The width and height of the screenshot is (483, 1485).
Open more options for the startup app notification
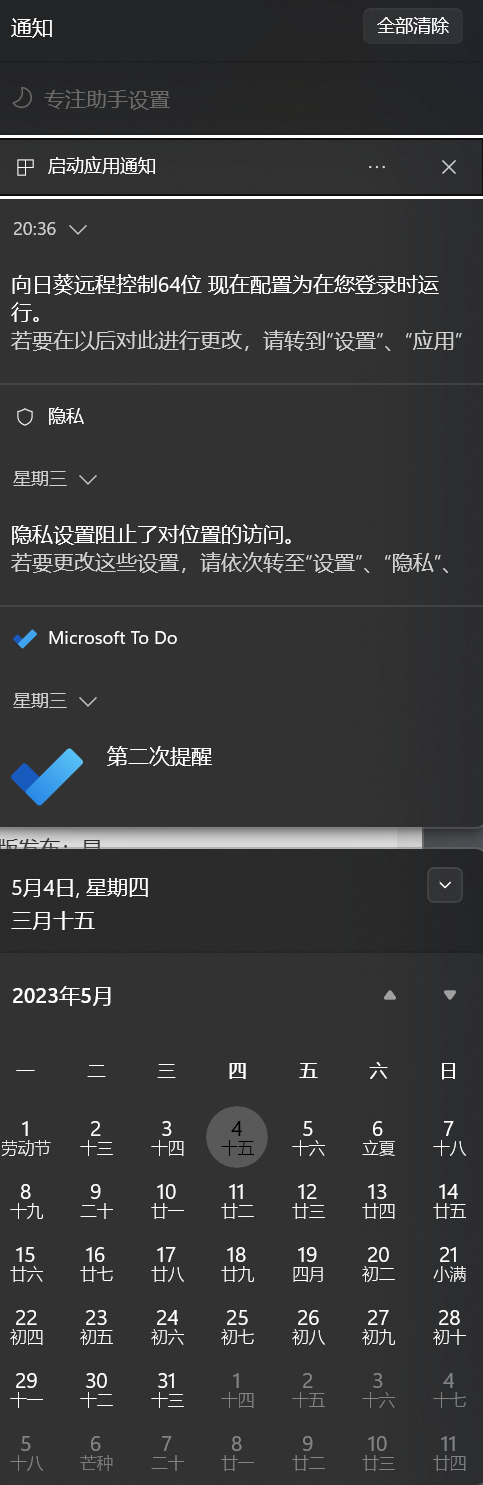coord(377,167)
